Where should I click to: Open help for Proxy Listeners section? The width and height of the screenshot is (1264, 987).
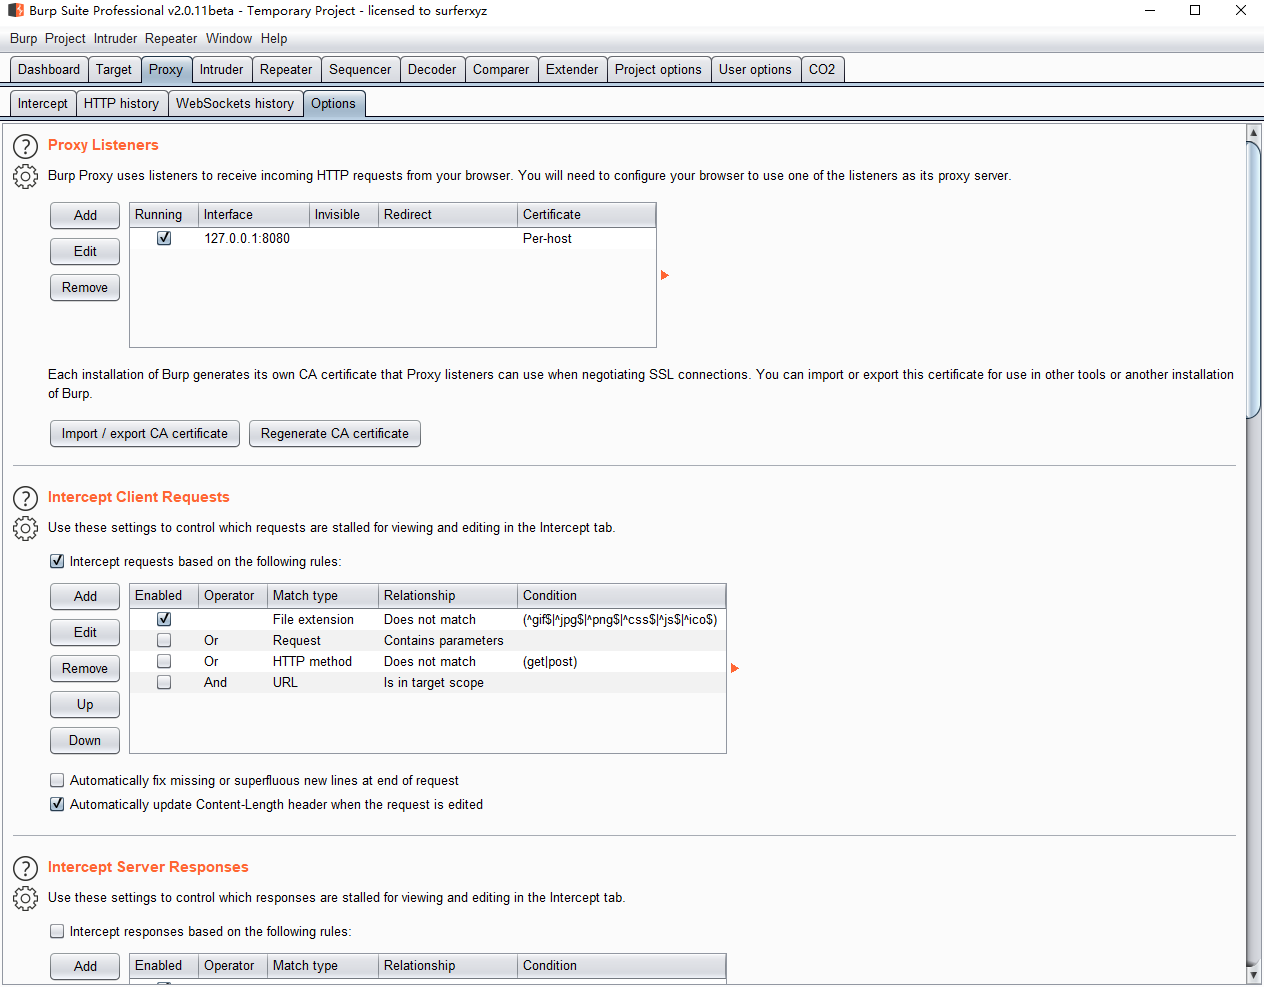[25, 147]
